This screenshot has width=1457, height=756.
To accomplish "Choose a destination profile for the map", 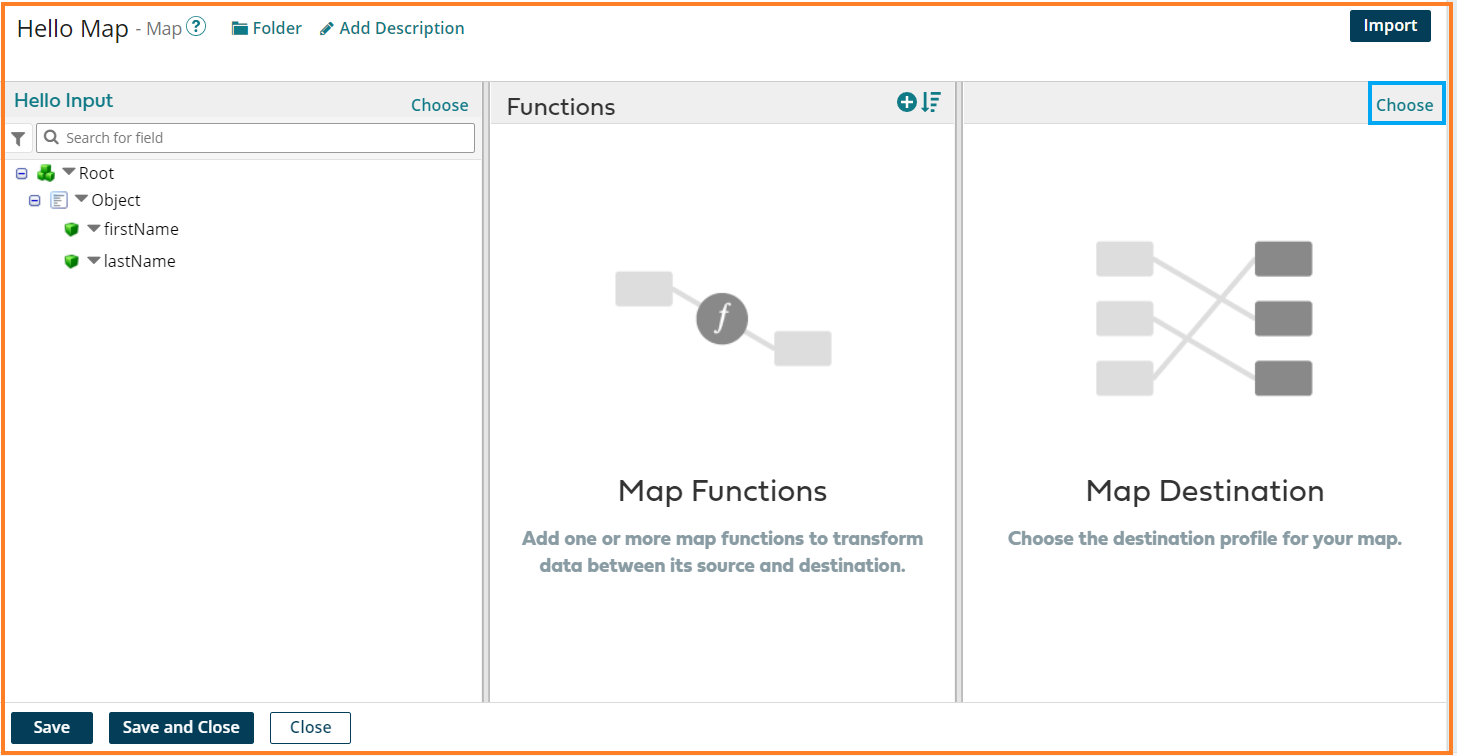I will 1404,105.
